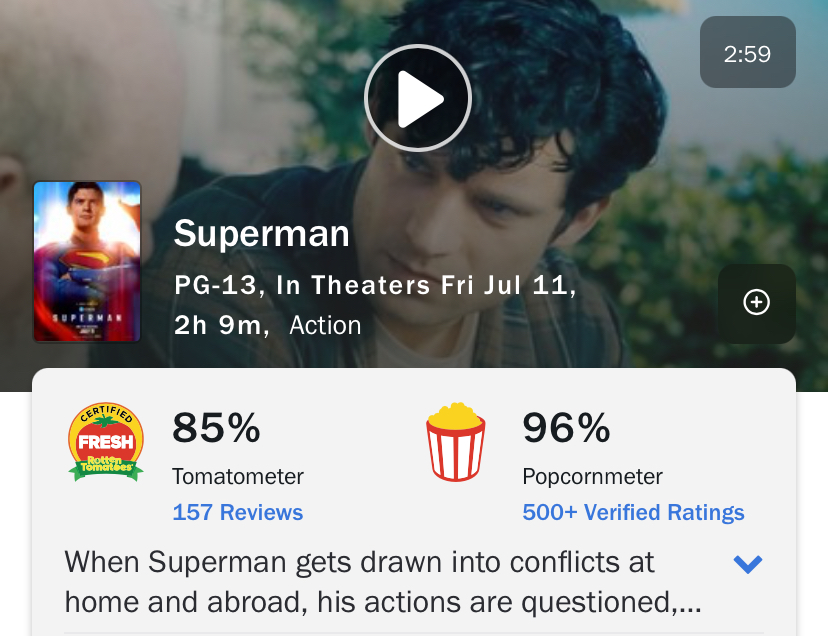Screen dimensions: 828x636
Task: Click the Popcornmeter label text
Action: 592,476
